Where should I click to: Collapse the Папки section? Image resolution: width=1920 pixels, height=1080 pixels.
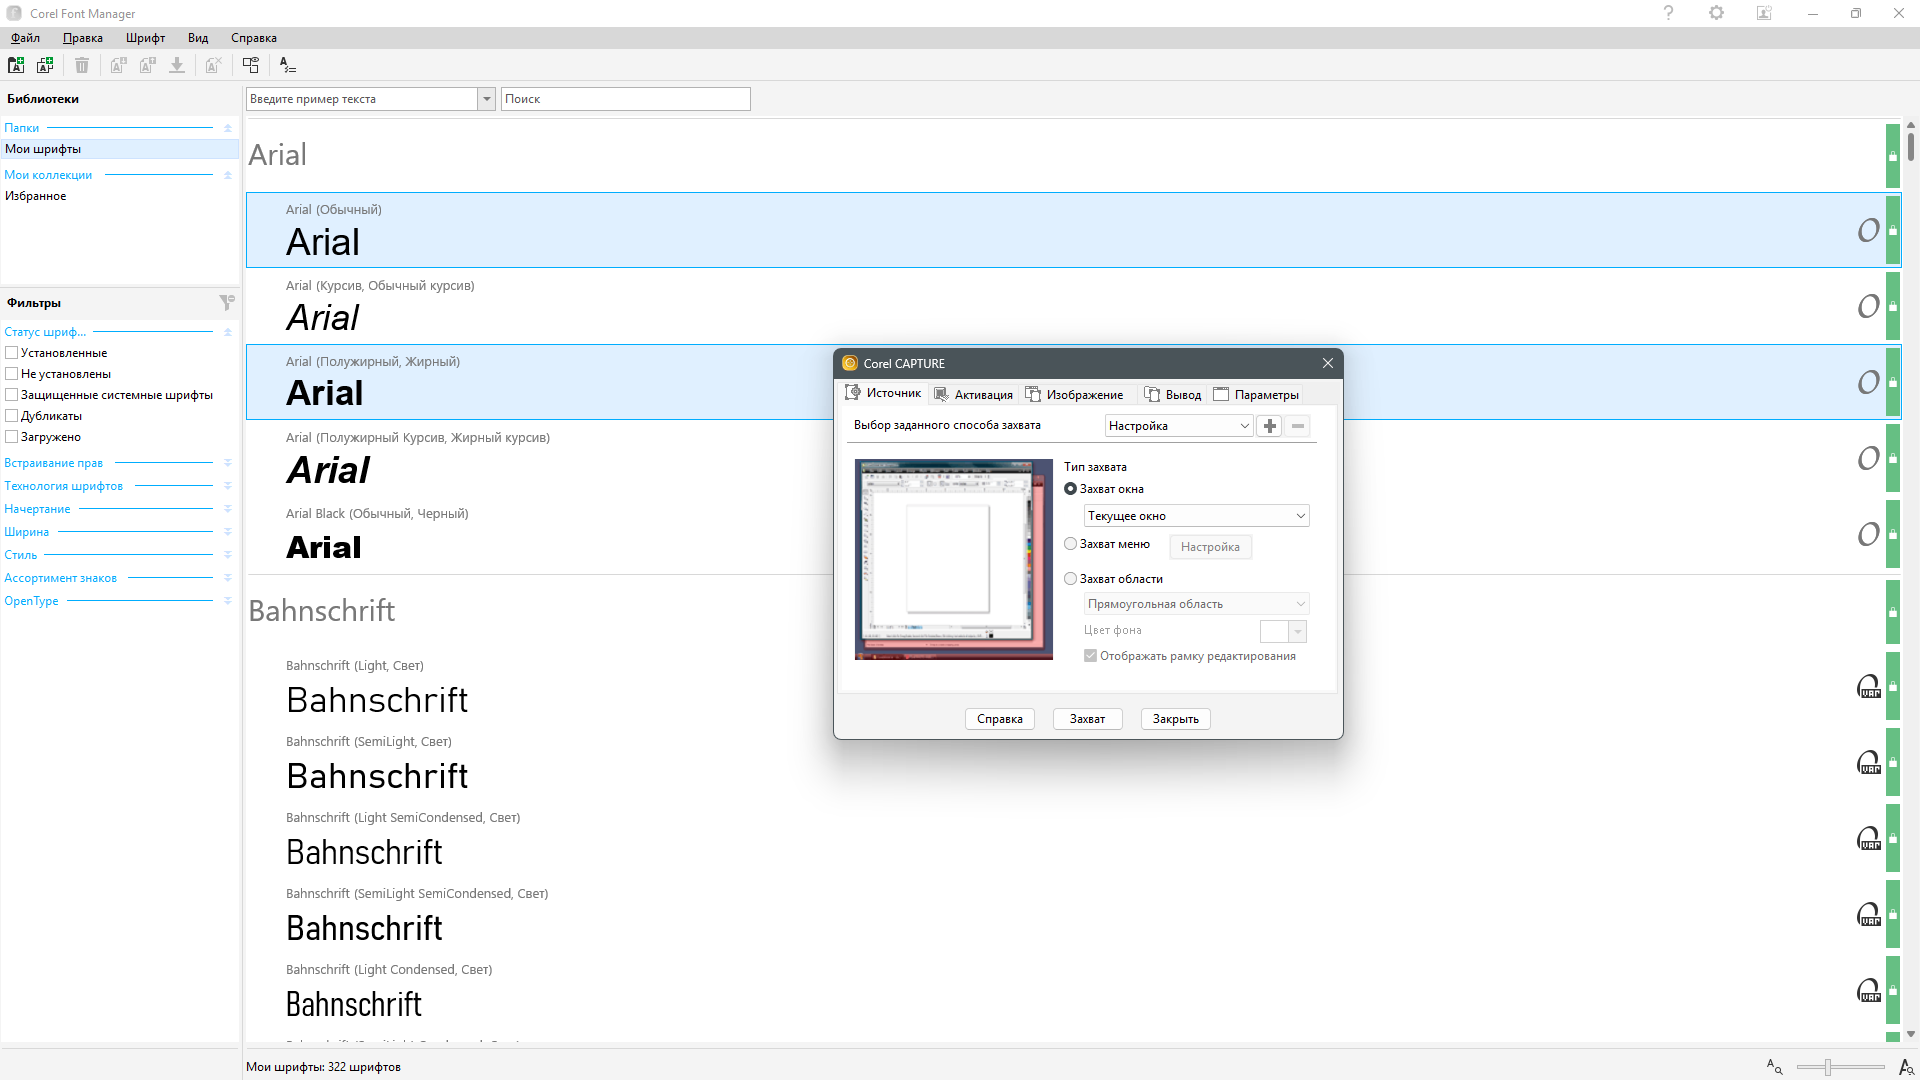point(228,128)
